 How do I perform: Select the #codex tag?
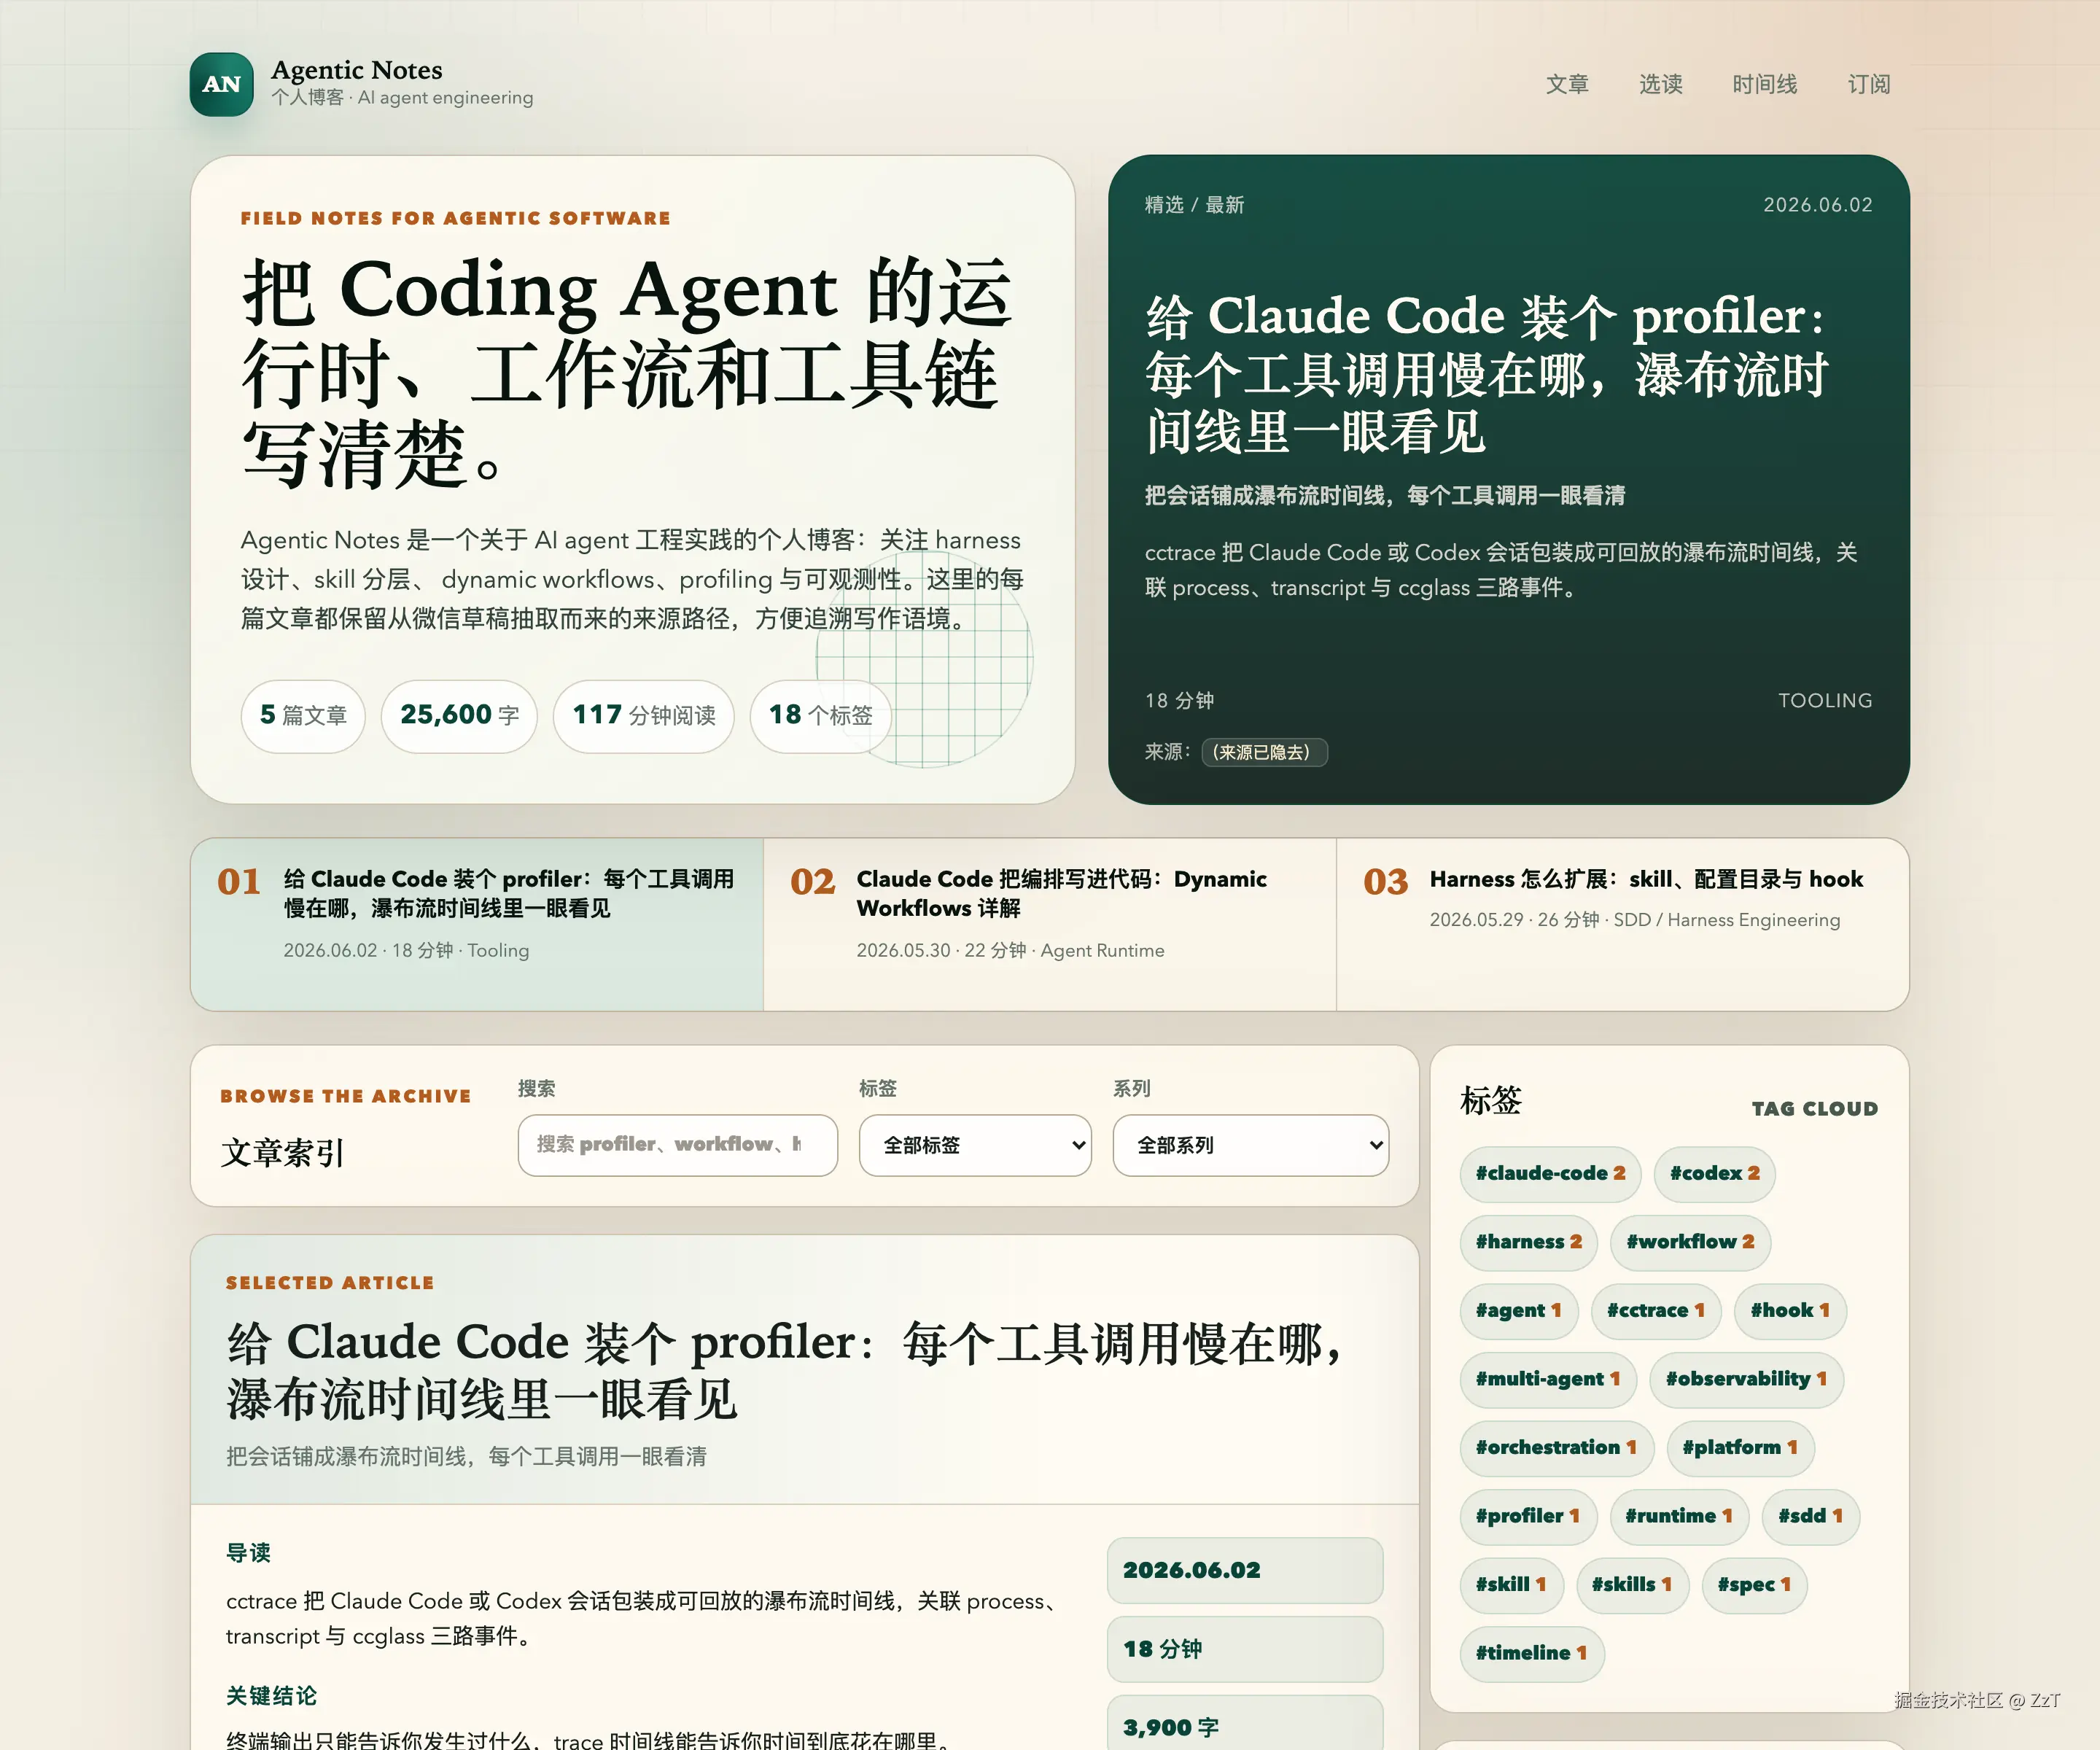click(1714, 1173)
